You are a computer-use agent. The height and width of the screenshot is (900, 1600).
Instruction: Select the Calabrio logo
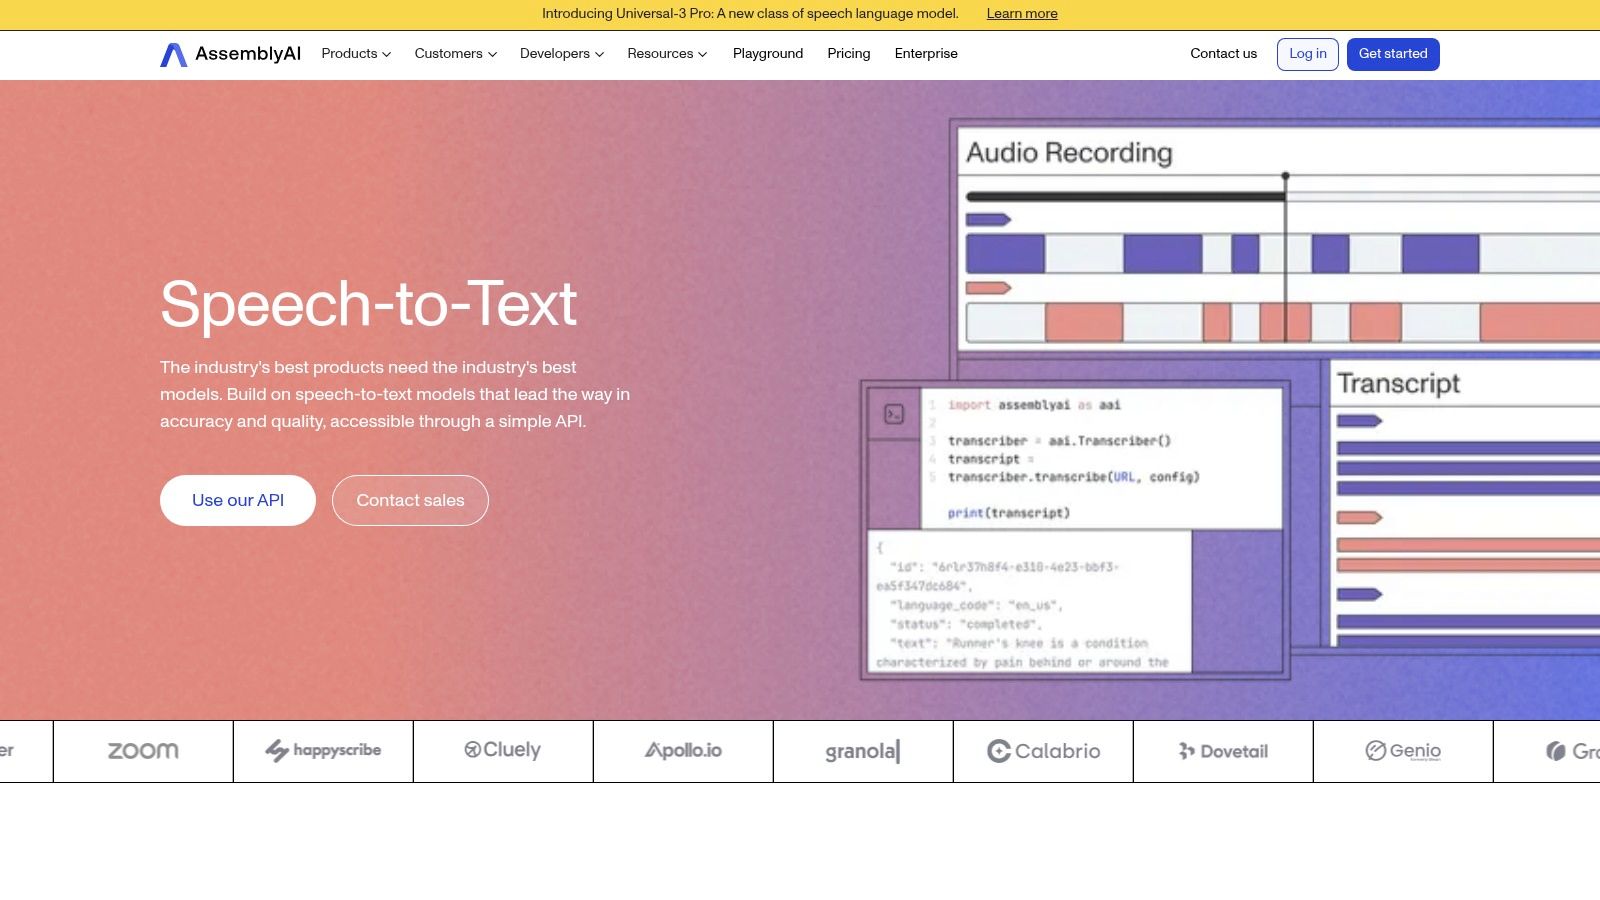coord(1043,751)
